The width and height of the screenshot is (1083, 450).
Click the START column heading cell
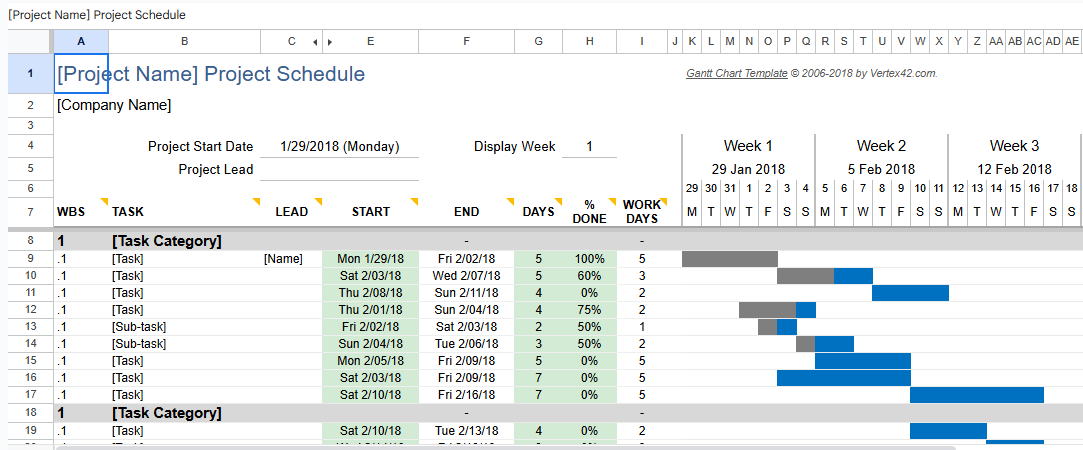pyautogui.click(x=371, y=212)
